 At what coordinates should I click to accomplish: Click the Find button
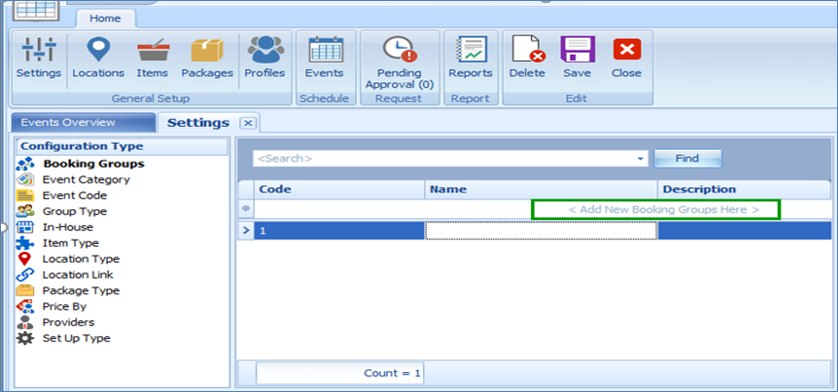click(x=687, y=158)
